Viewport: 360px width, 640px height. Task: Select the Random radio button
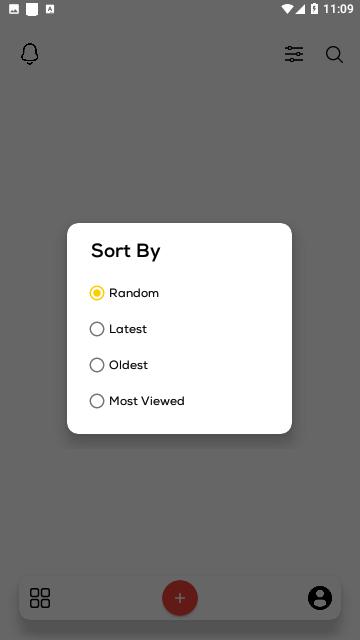[x=97, y=293]
